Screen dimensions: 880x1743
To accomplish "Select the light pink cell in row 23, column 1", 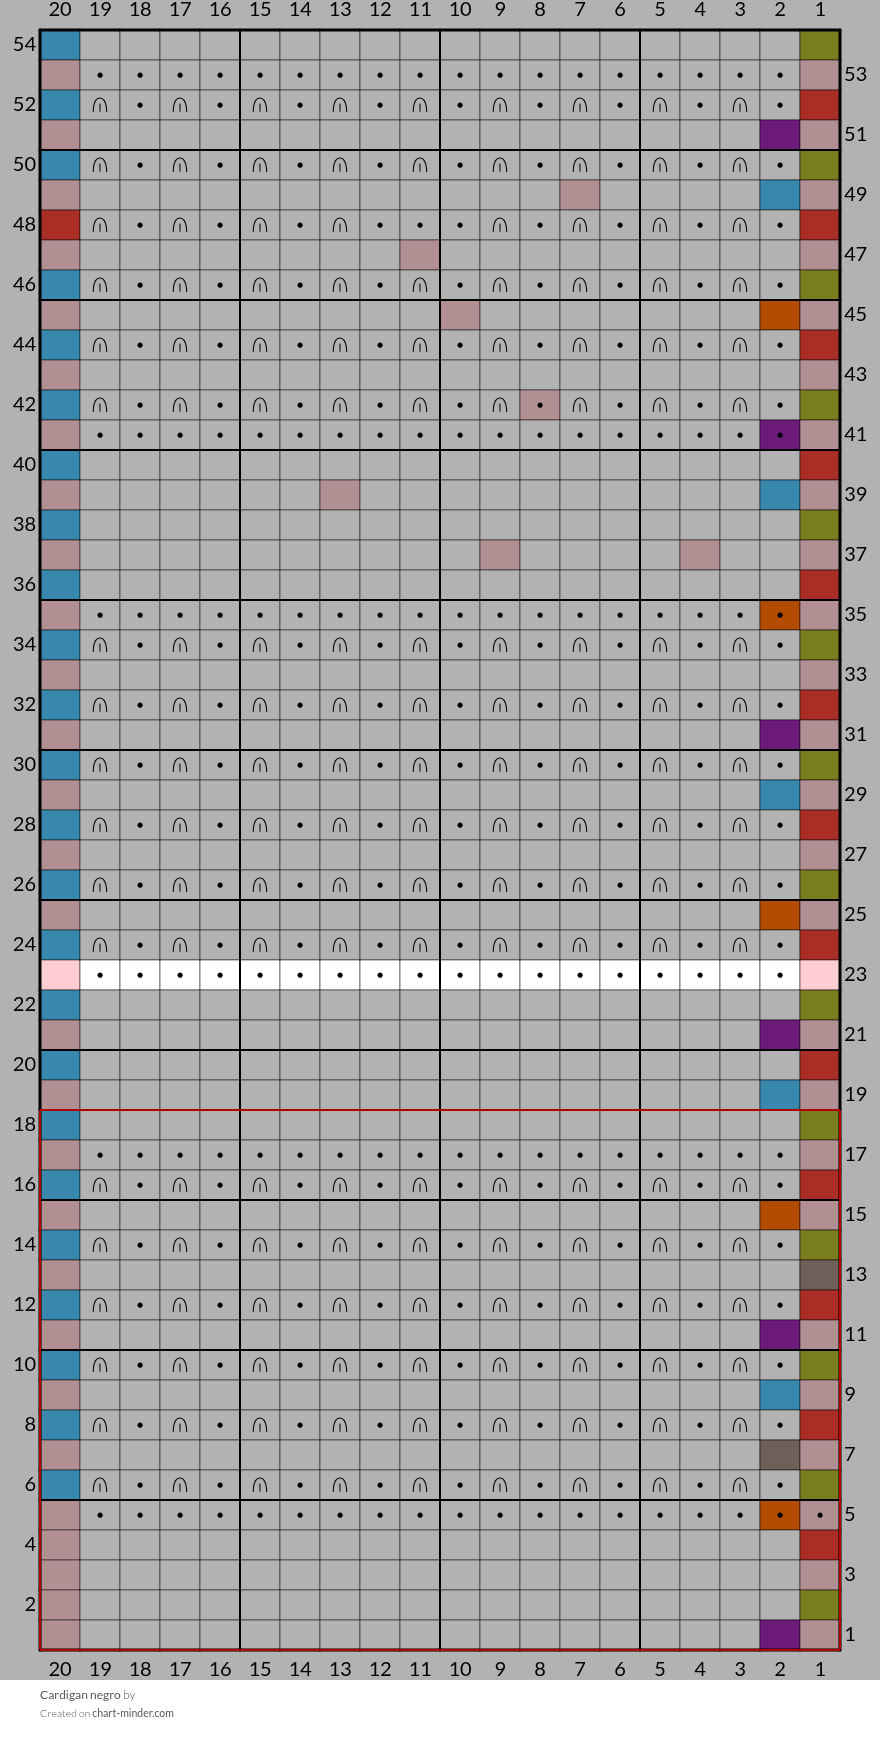I will (x=820, y=975).
